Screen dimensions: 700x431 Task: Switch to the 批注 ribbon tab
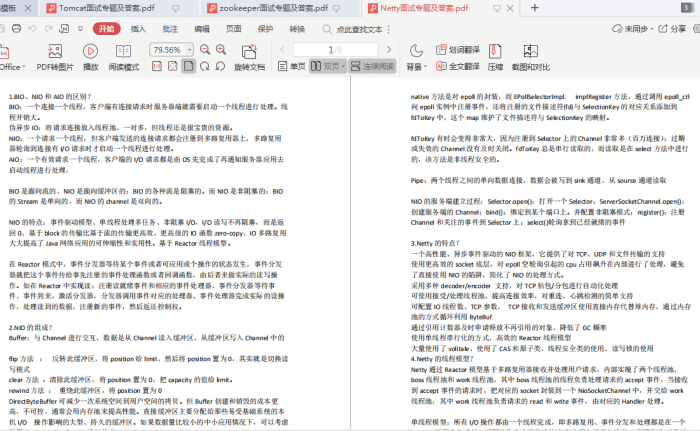(170, 29)
